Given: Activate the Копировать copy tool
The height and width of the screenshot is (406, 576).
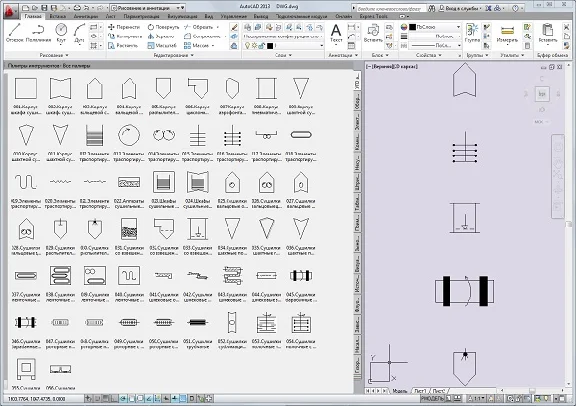Looking at the screenshot, I should click(x=125, y=36).
